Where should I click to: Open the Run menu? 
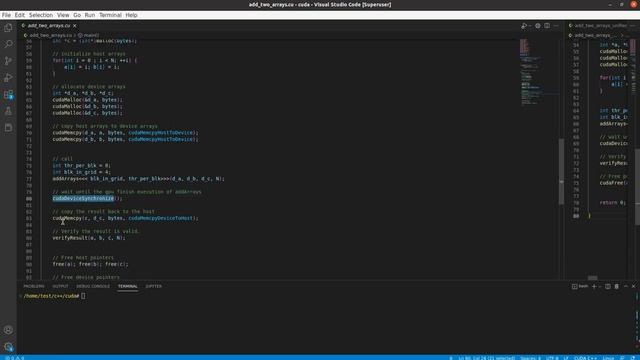pyautogui.click(x=90, y=15)
